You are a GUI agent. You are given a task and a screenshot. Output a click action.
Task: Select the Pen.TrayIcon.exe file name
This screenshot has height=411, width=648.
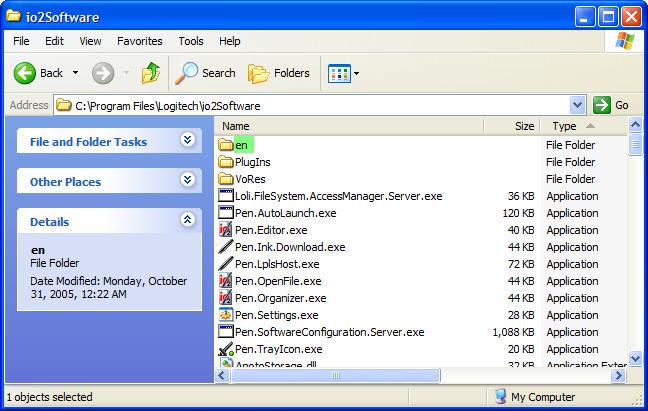(x=279, y=349)
